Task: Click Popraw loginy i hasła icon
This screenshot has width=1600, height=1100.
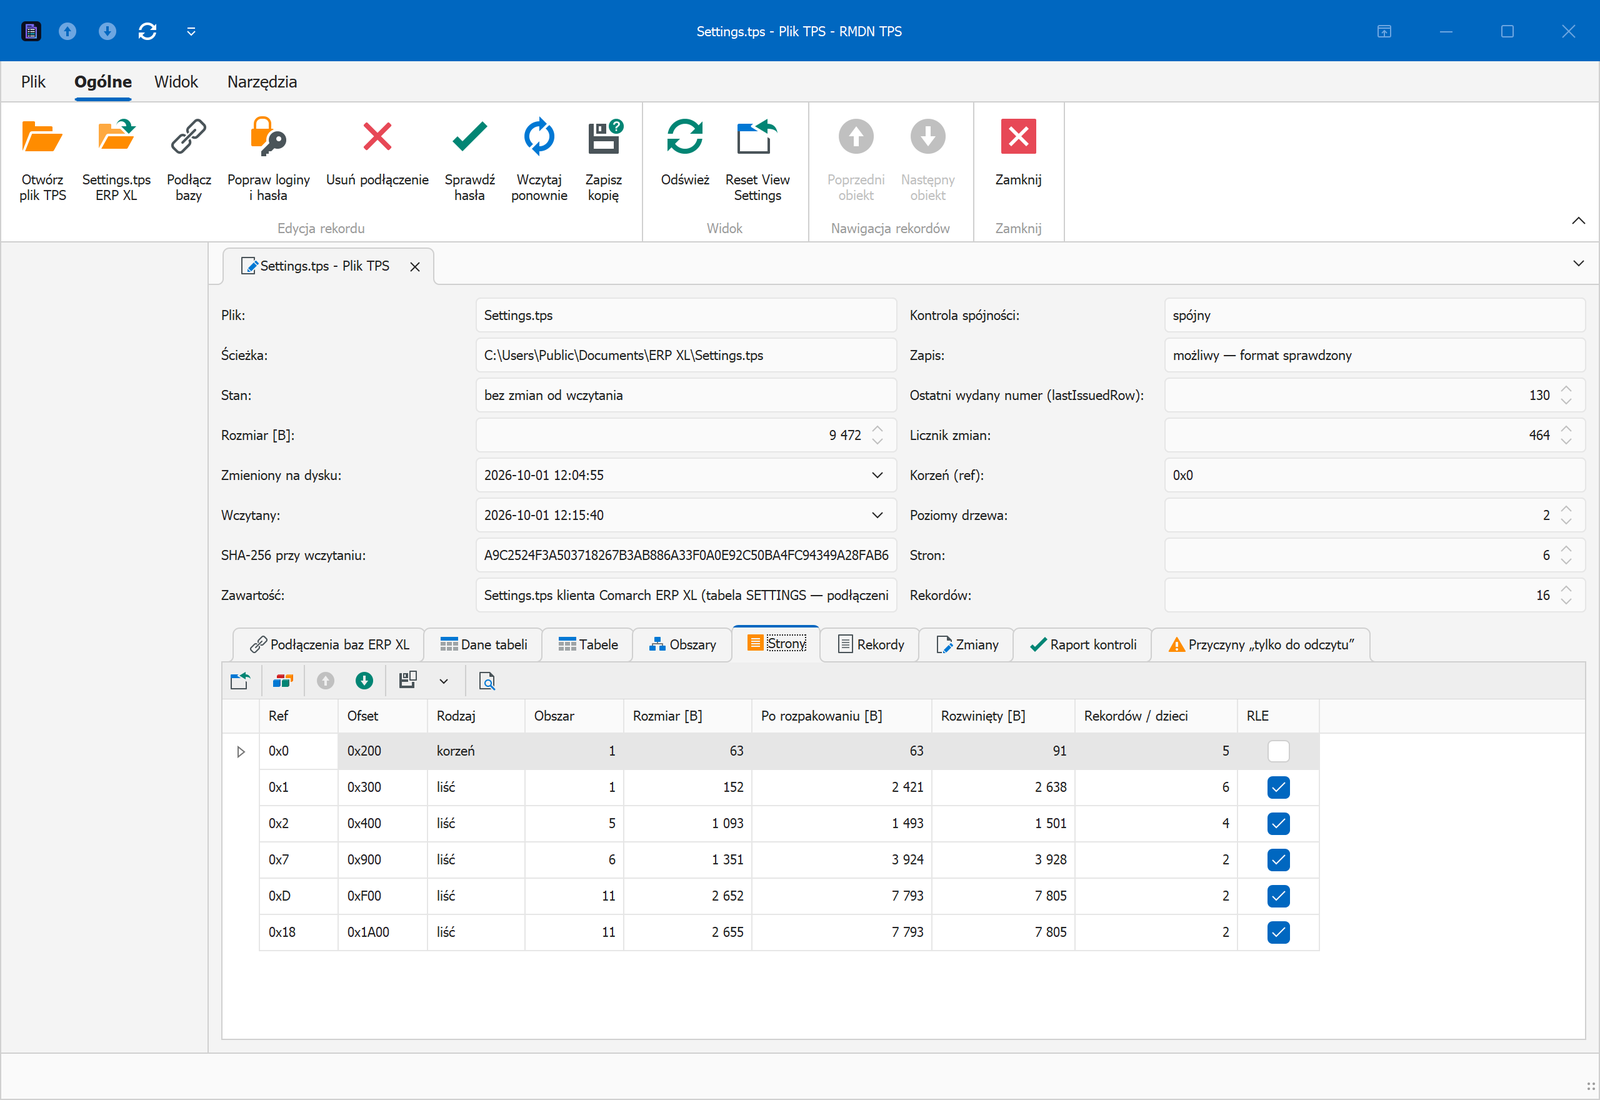Action: (268, 137)
